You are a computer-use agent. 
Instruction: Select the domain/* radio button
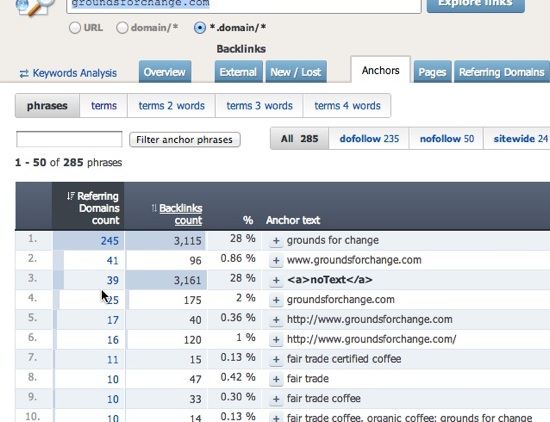tap(122, 28)
